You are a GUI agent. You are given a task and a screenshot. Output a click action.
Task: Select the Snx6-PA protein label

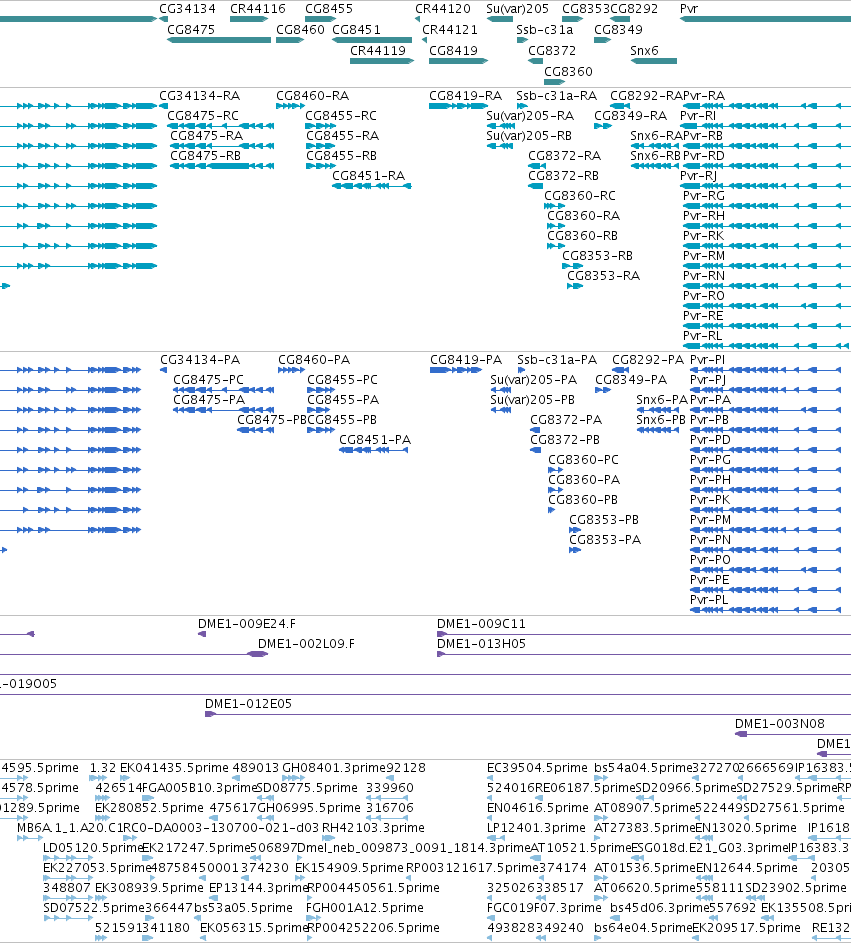pyautogui.click(x=662, y=400)
